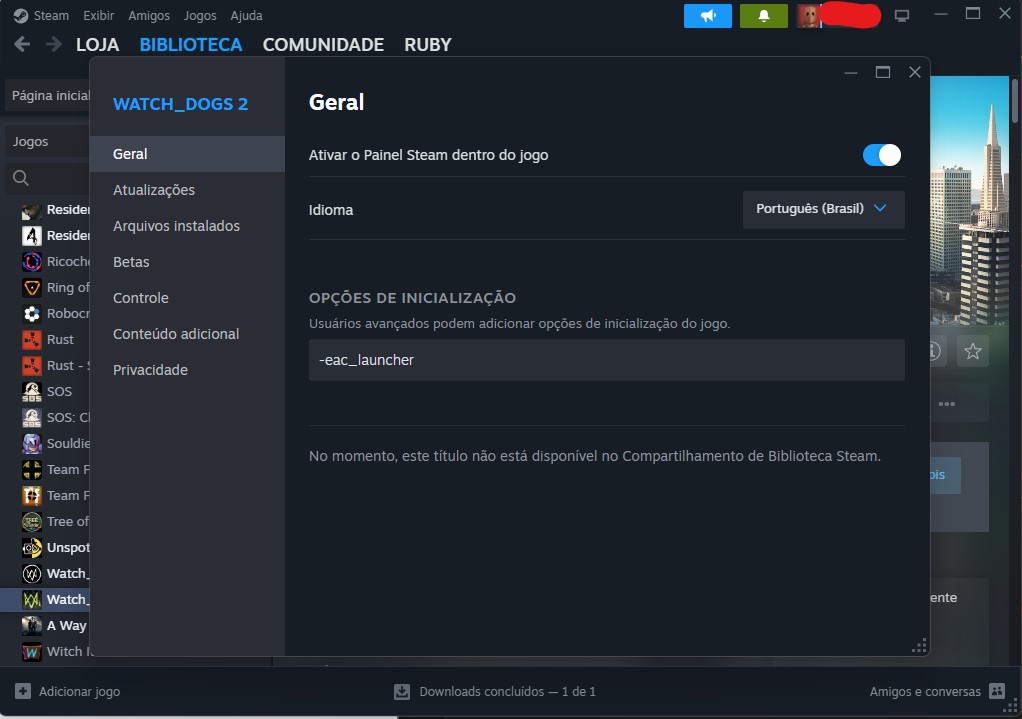The image size is (1022, 719).
Task: Click Downloads concluídos — 1 de 1
Action: point(507,692)
